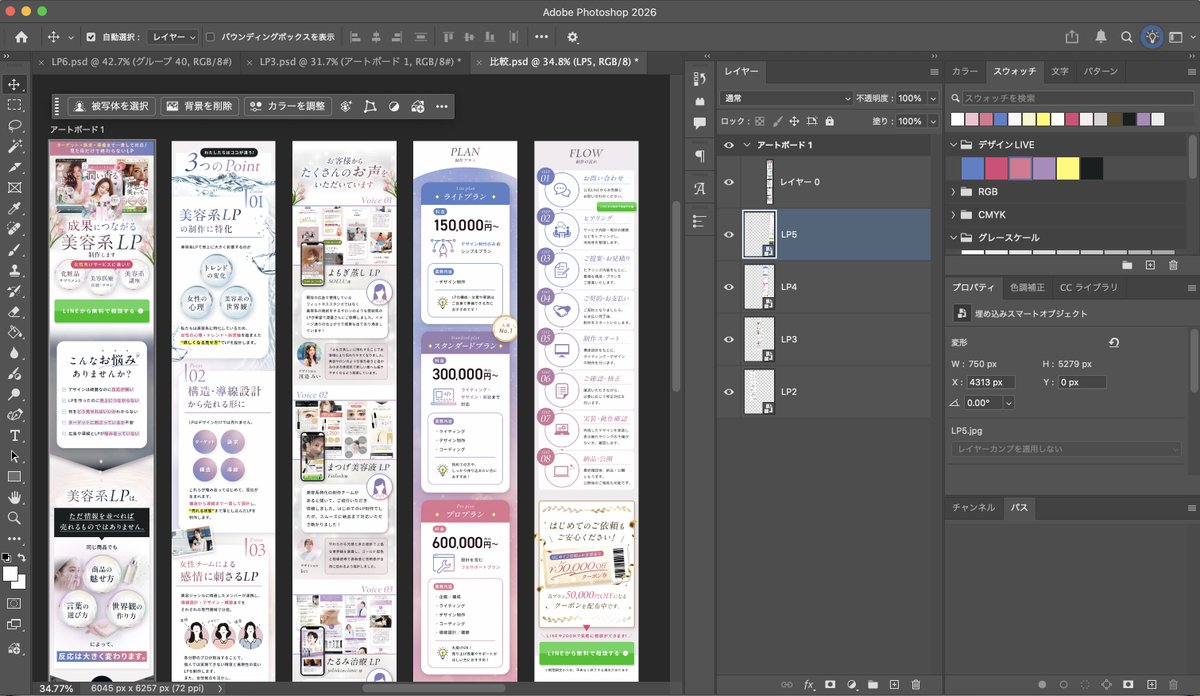The height and width of the screenshot is (696, 1200).
Task: Select the Eyedropper tool
Action: click(x=15, y=209)
